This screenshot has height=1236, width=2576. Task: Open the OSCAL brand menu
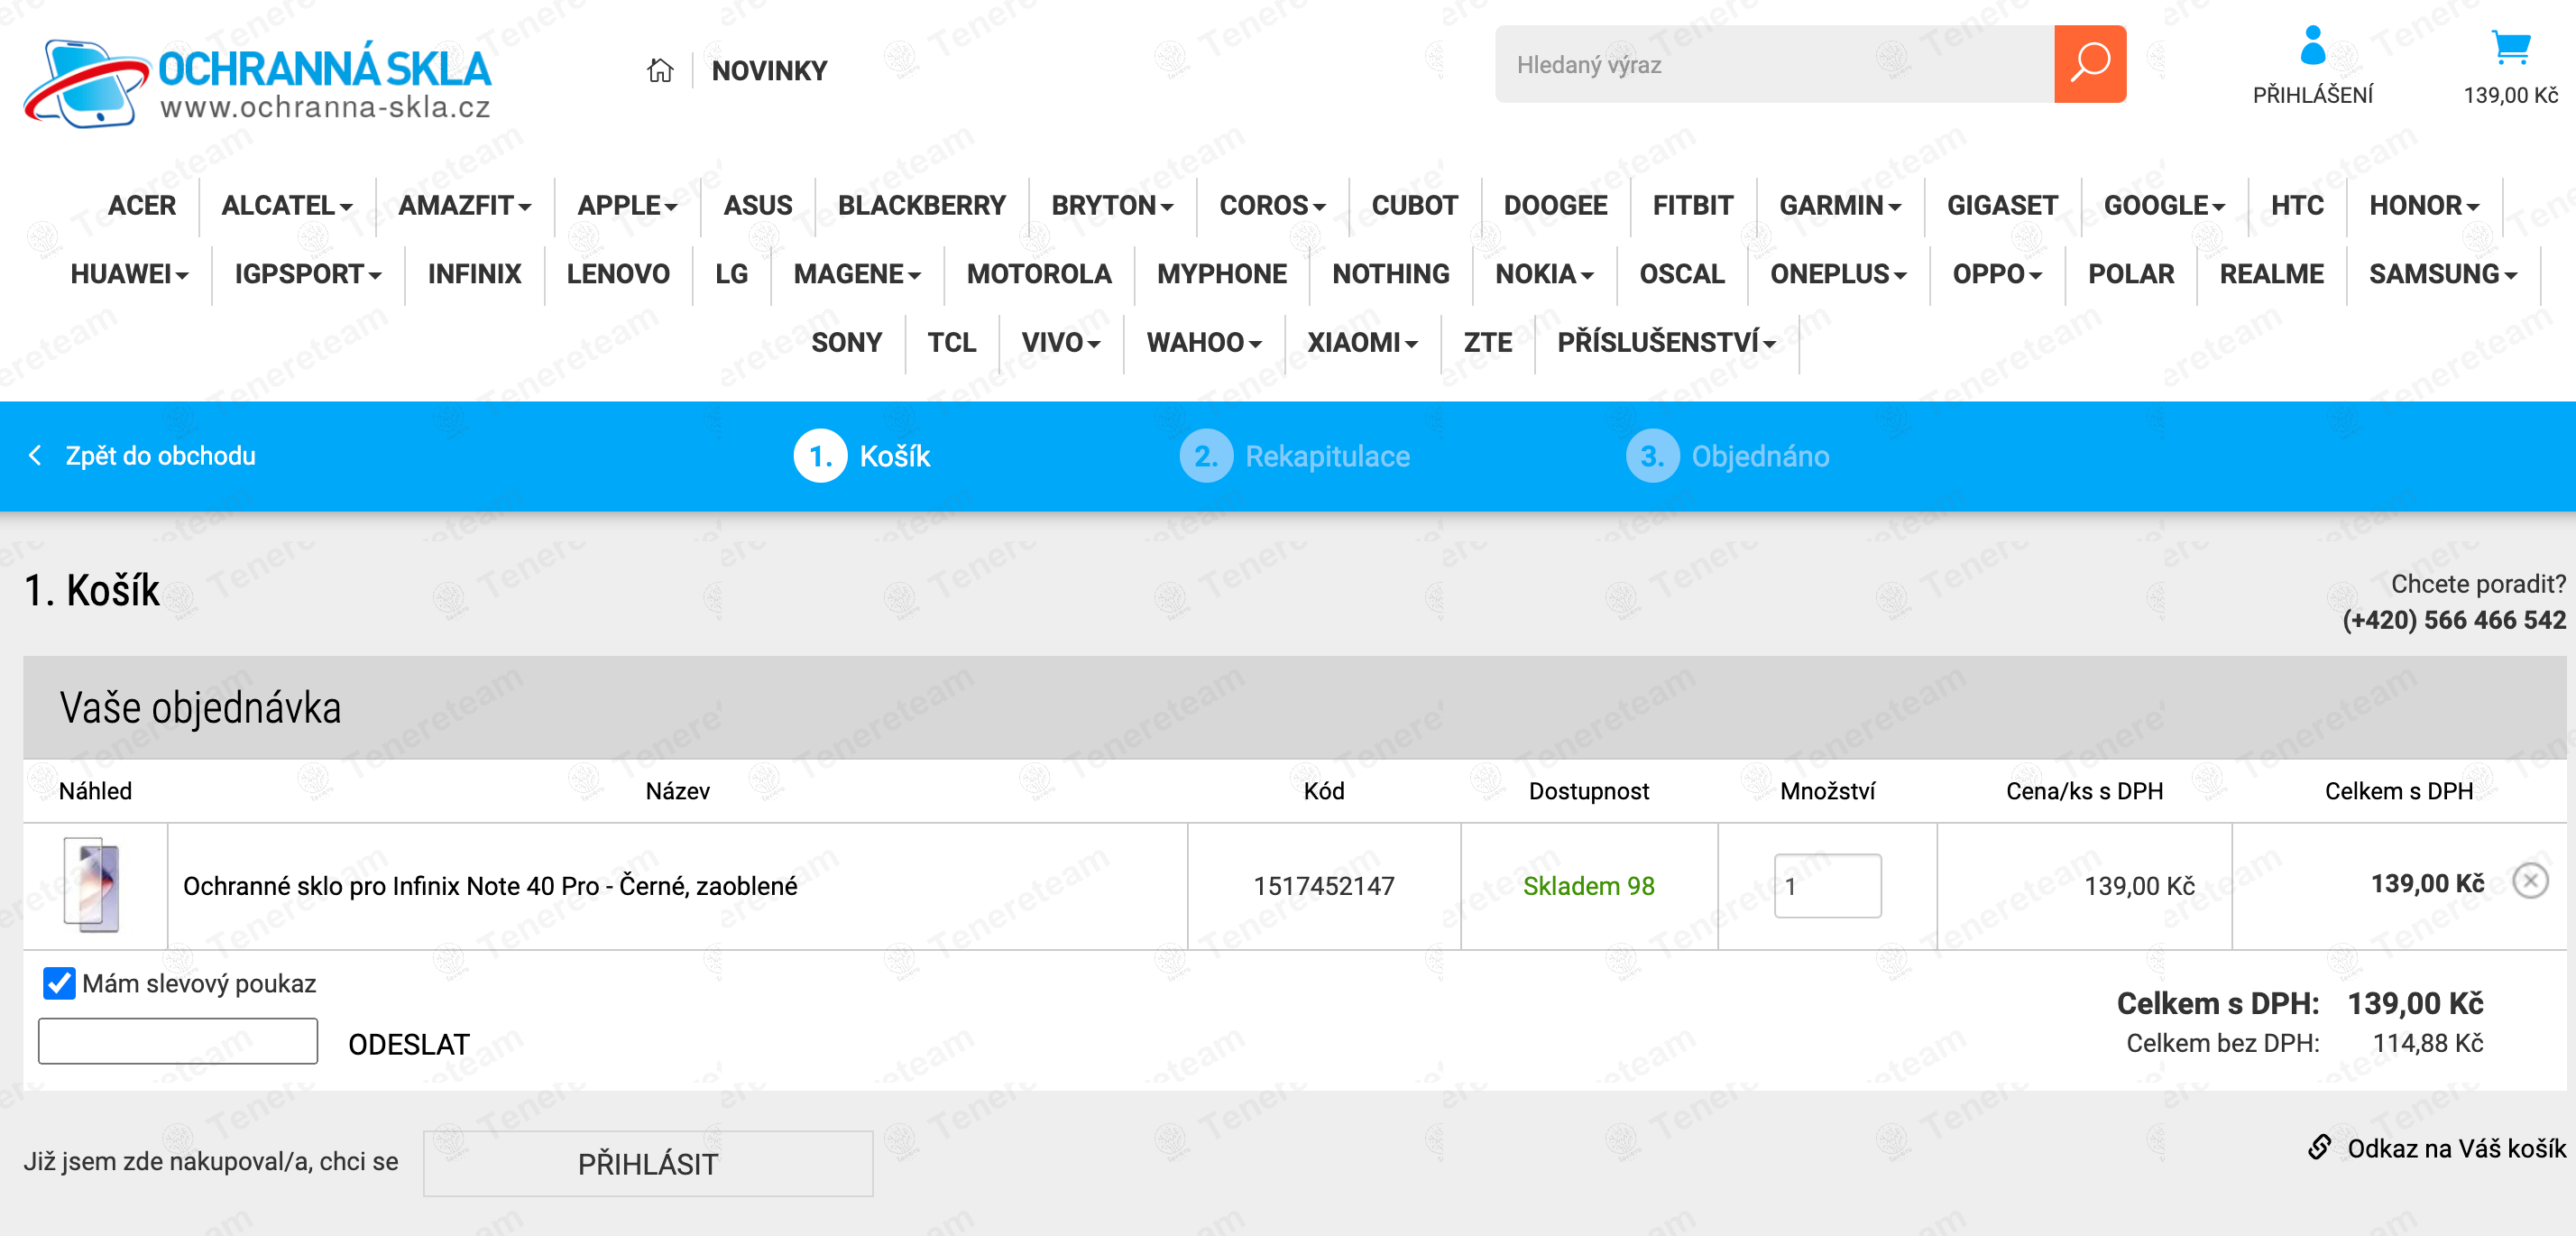click(1681, 274)
